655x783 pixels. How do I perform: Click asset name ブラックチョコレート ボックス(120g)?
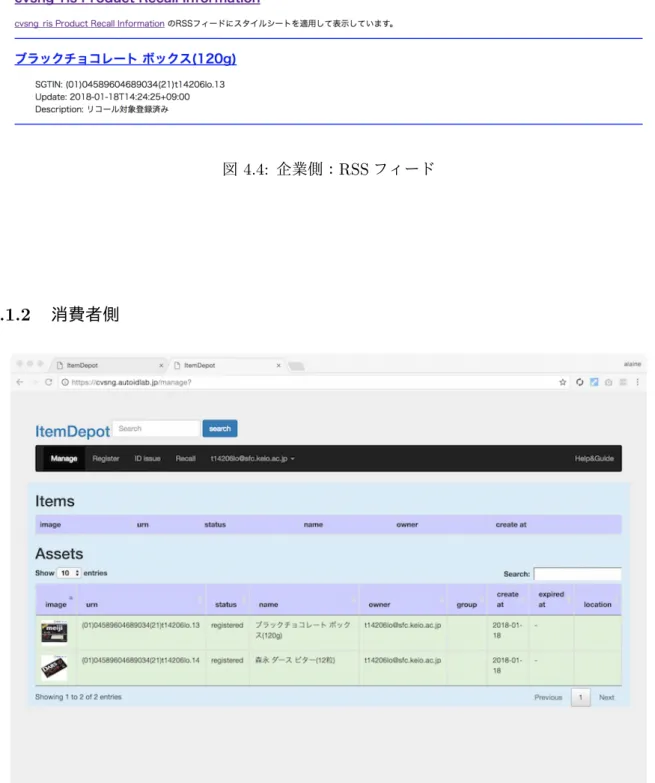click(x=303, y=630)
